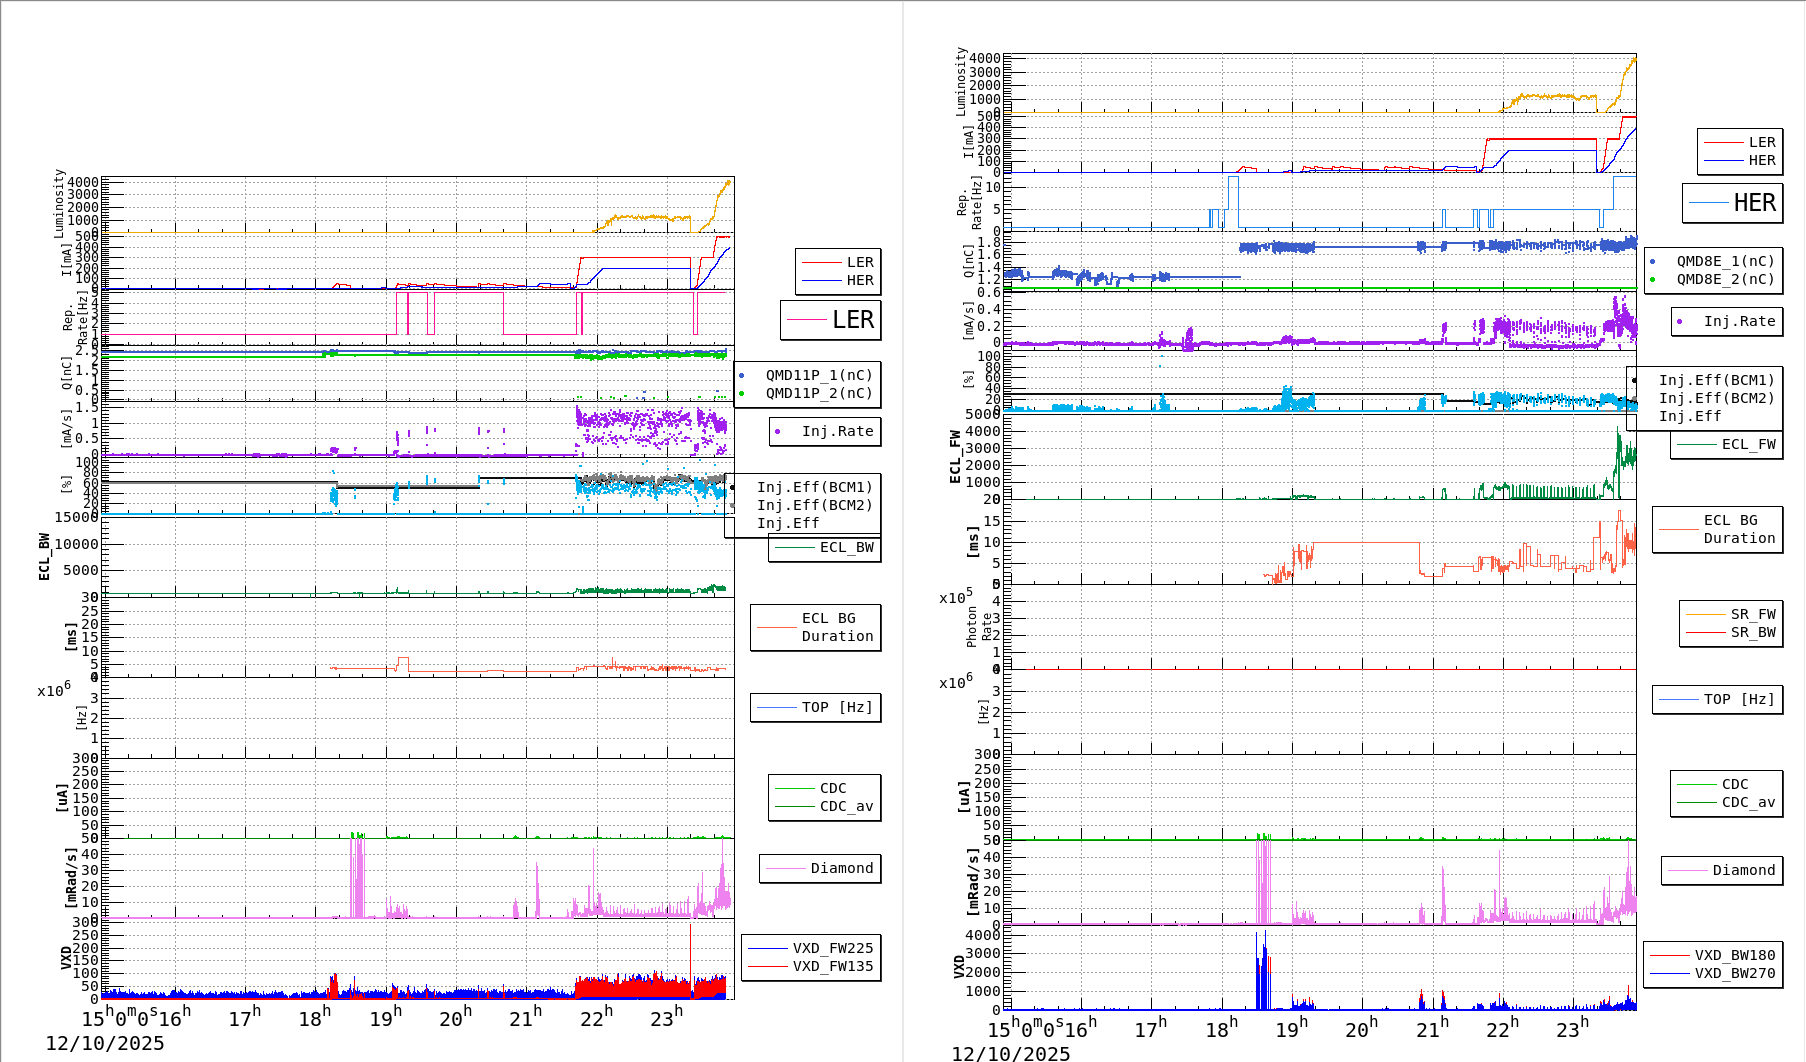
Task: Pick the blue VXD_FW225 legend line
Action: (768, 949)
